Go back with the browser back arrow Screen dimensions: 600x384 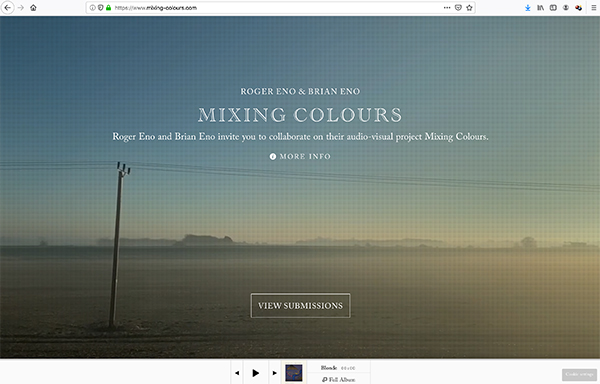[7, 8]
